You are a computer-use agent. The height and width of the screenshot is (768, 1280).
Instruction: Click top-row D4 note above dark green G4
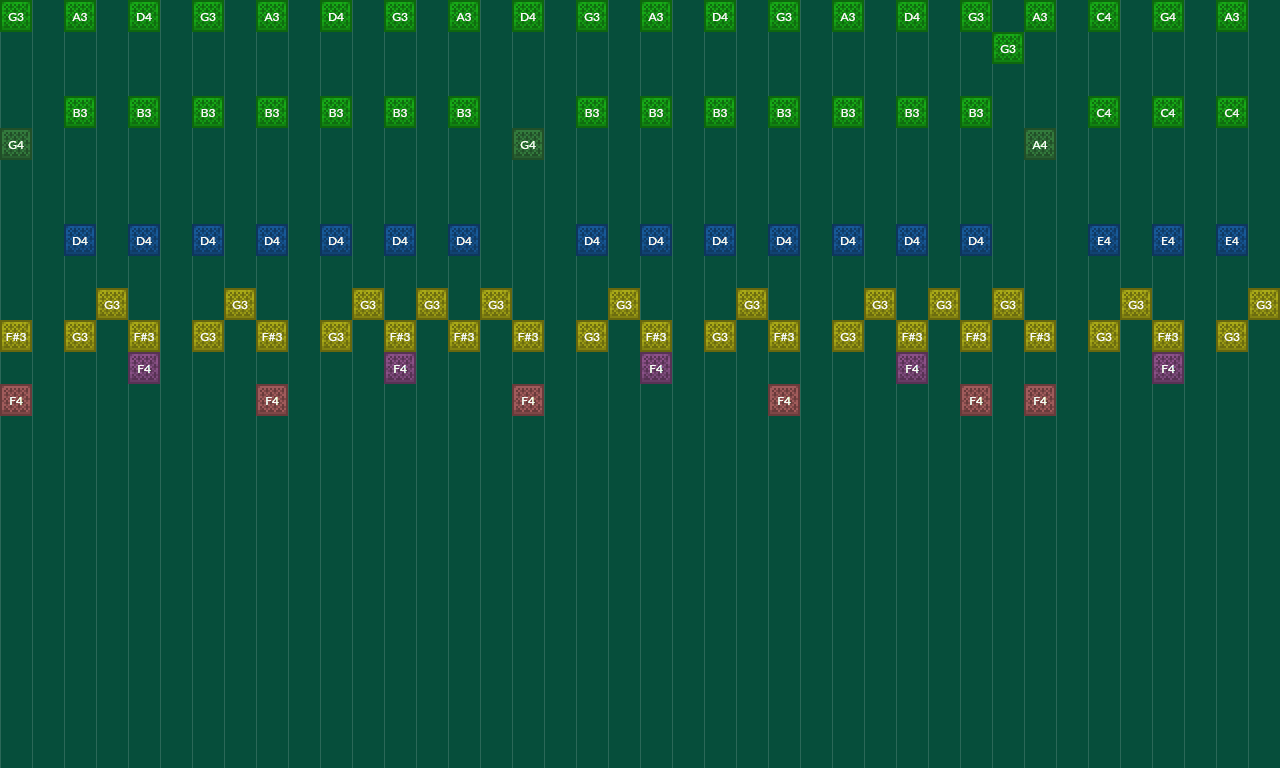528,17
